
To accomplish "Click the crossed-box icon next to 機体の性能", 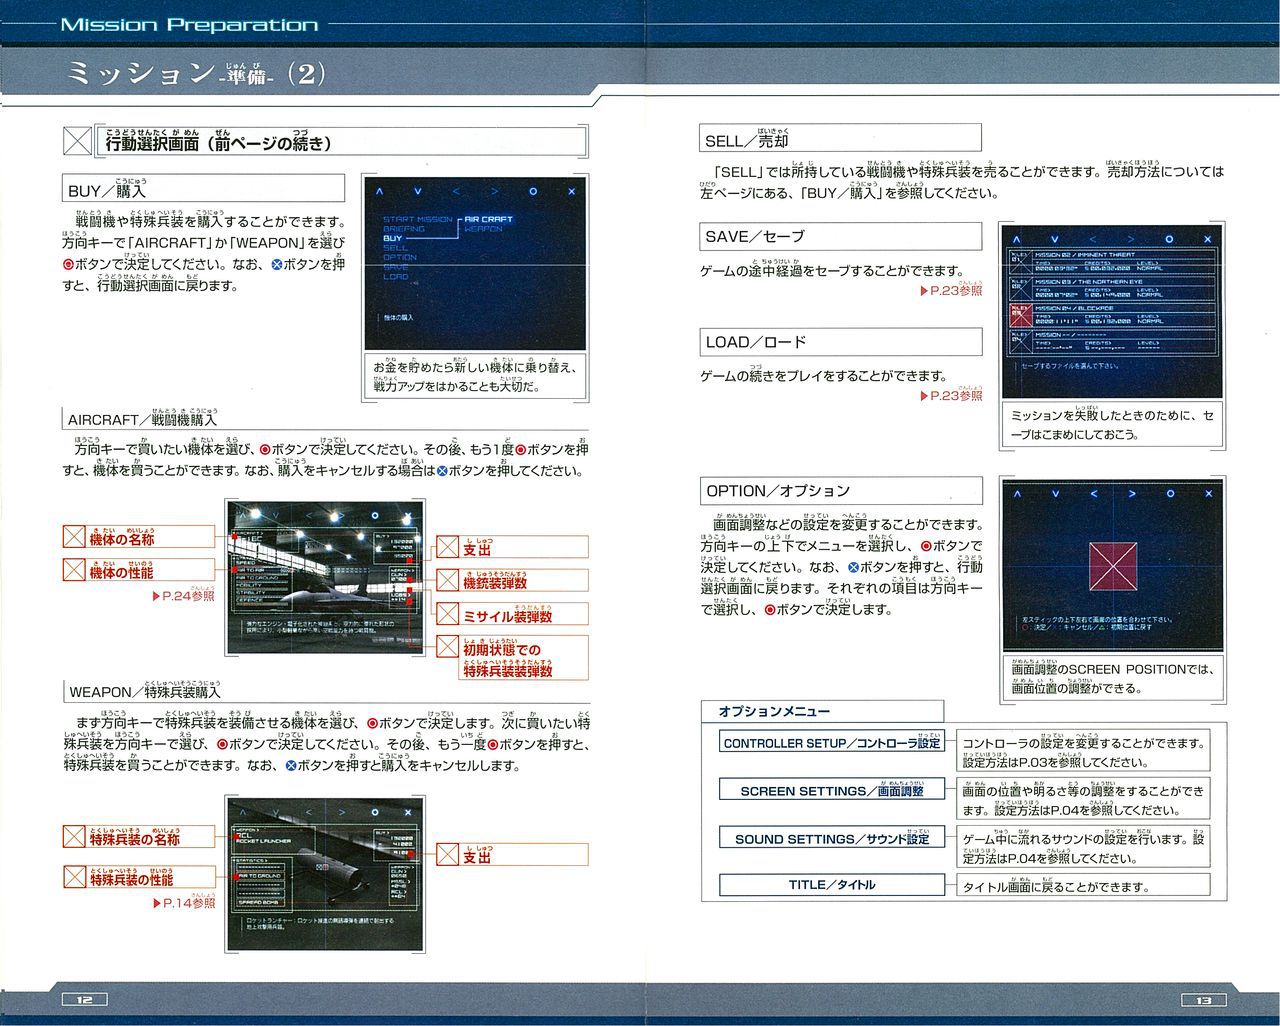I will coord(74,570).
